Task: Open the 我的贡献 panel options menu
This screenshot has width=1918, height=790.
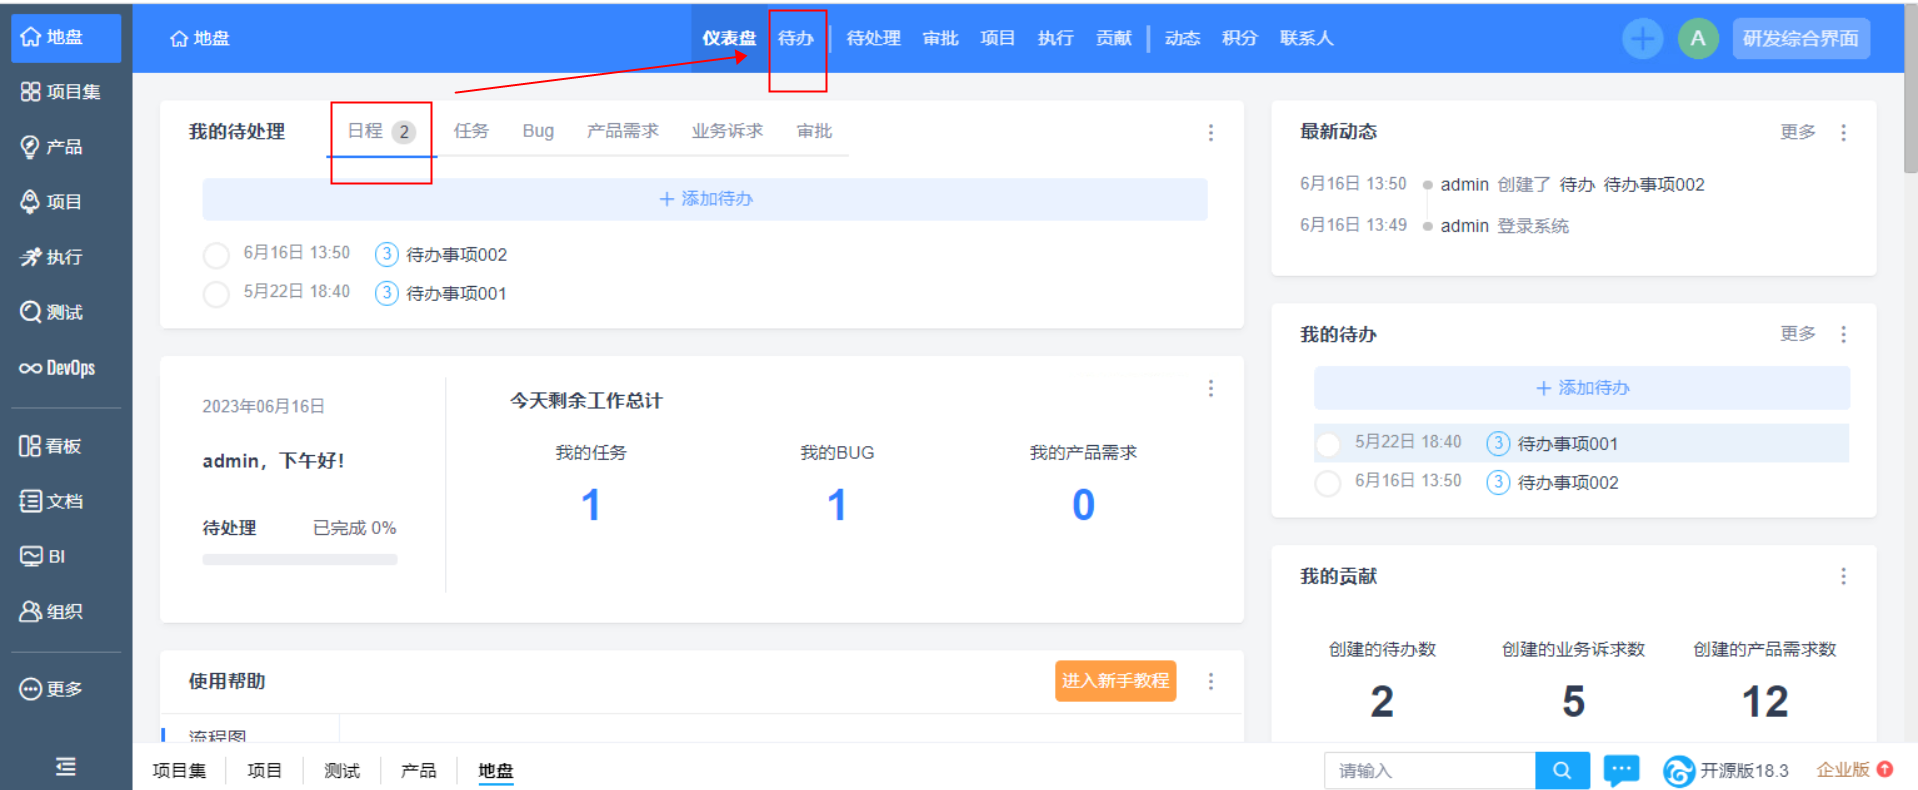Action: click(1843, 576)
